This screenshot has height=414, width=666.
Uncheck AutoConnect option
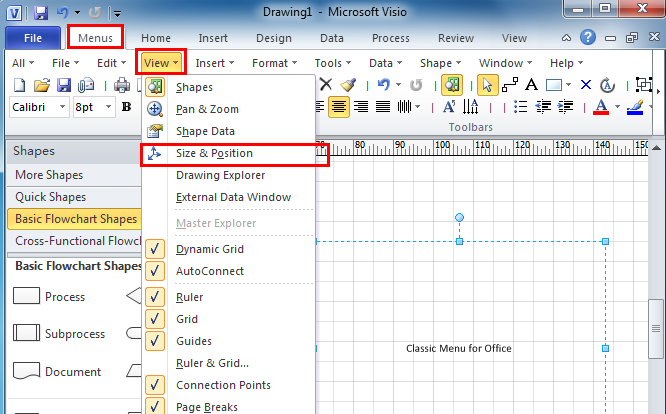tap(155, 271)
